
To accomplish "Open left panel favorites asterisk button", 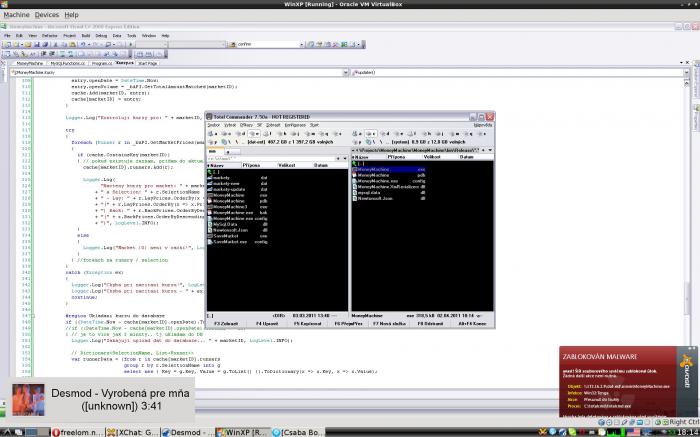I will 338,158.
